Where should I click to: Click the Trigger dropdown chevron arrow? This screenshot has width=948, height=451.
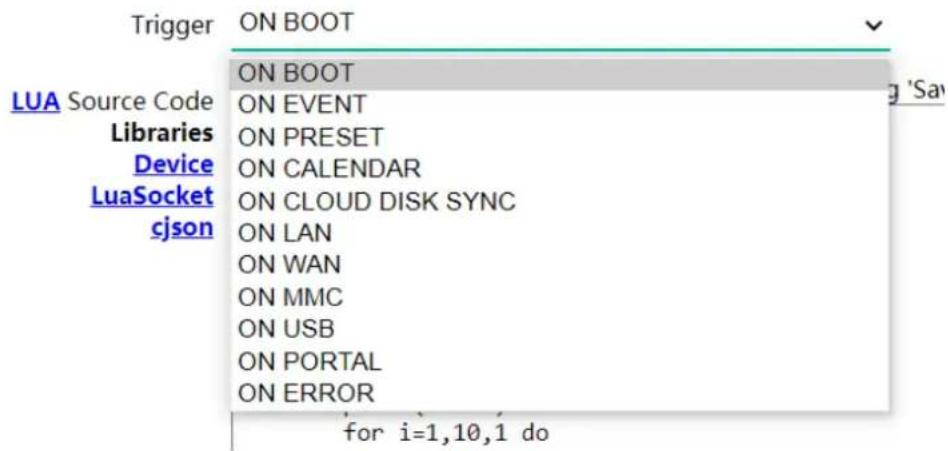874,25
